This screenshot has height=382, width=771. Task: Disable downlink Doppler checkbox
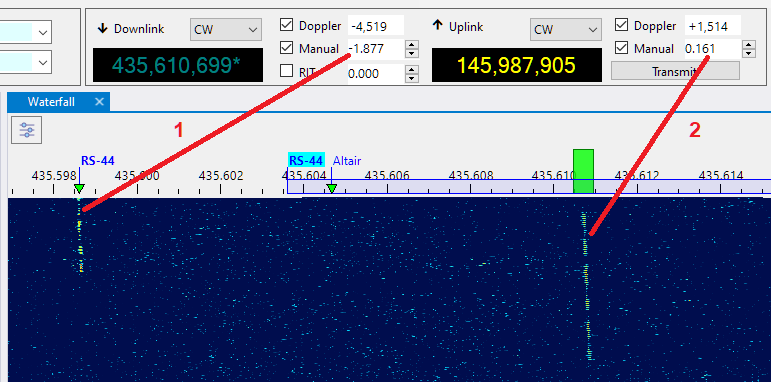pyautogui.click(x=286, y=25)
